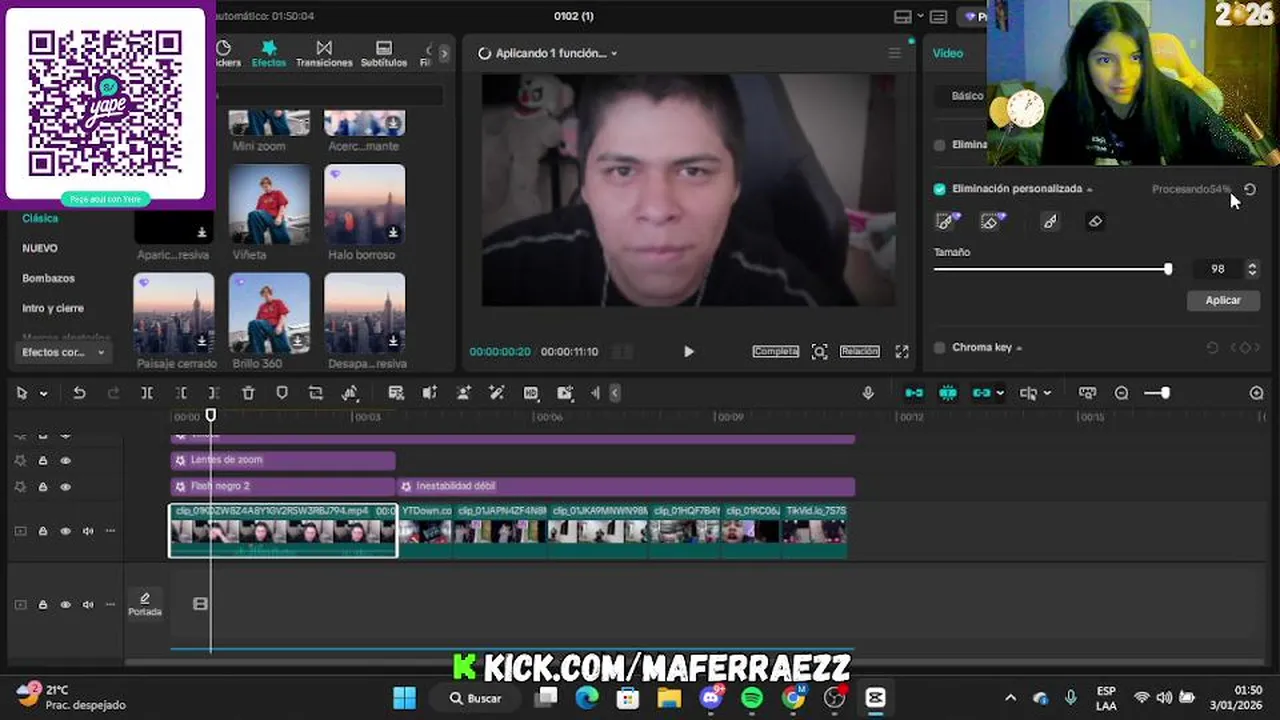This screenshot has width=1280, height=720.
Task: Enable the Chroma key checkbox
Action: pos(939,348)
